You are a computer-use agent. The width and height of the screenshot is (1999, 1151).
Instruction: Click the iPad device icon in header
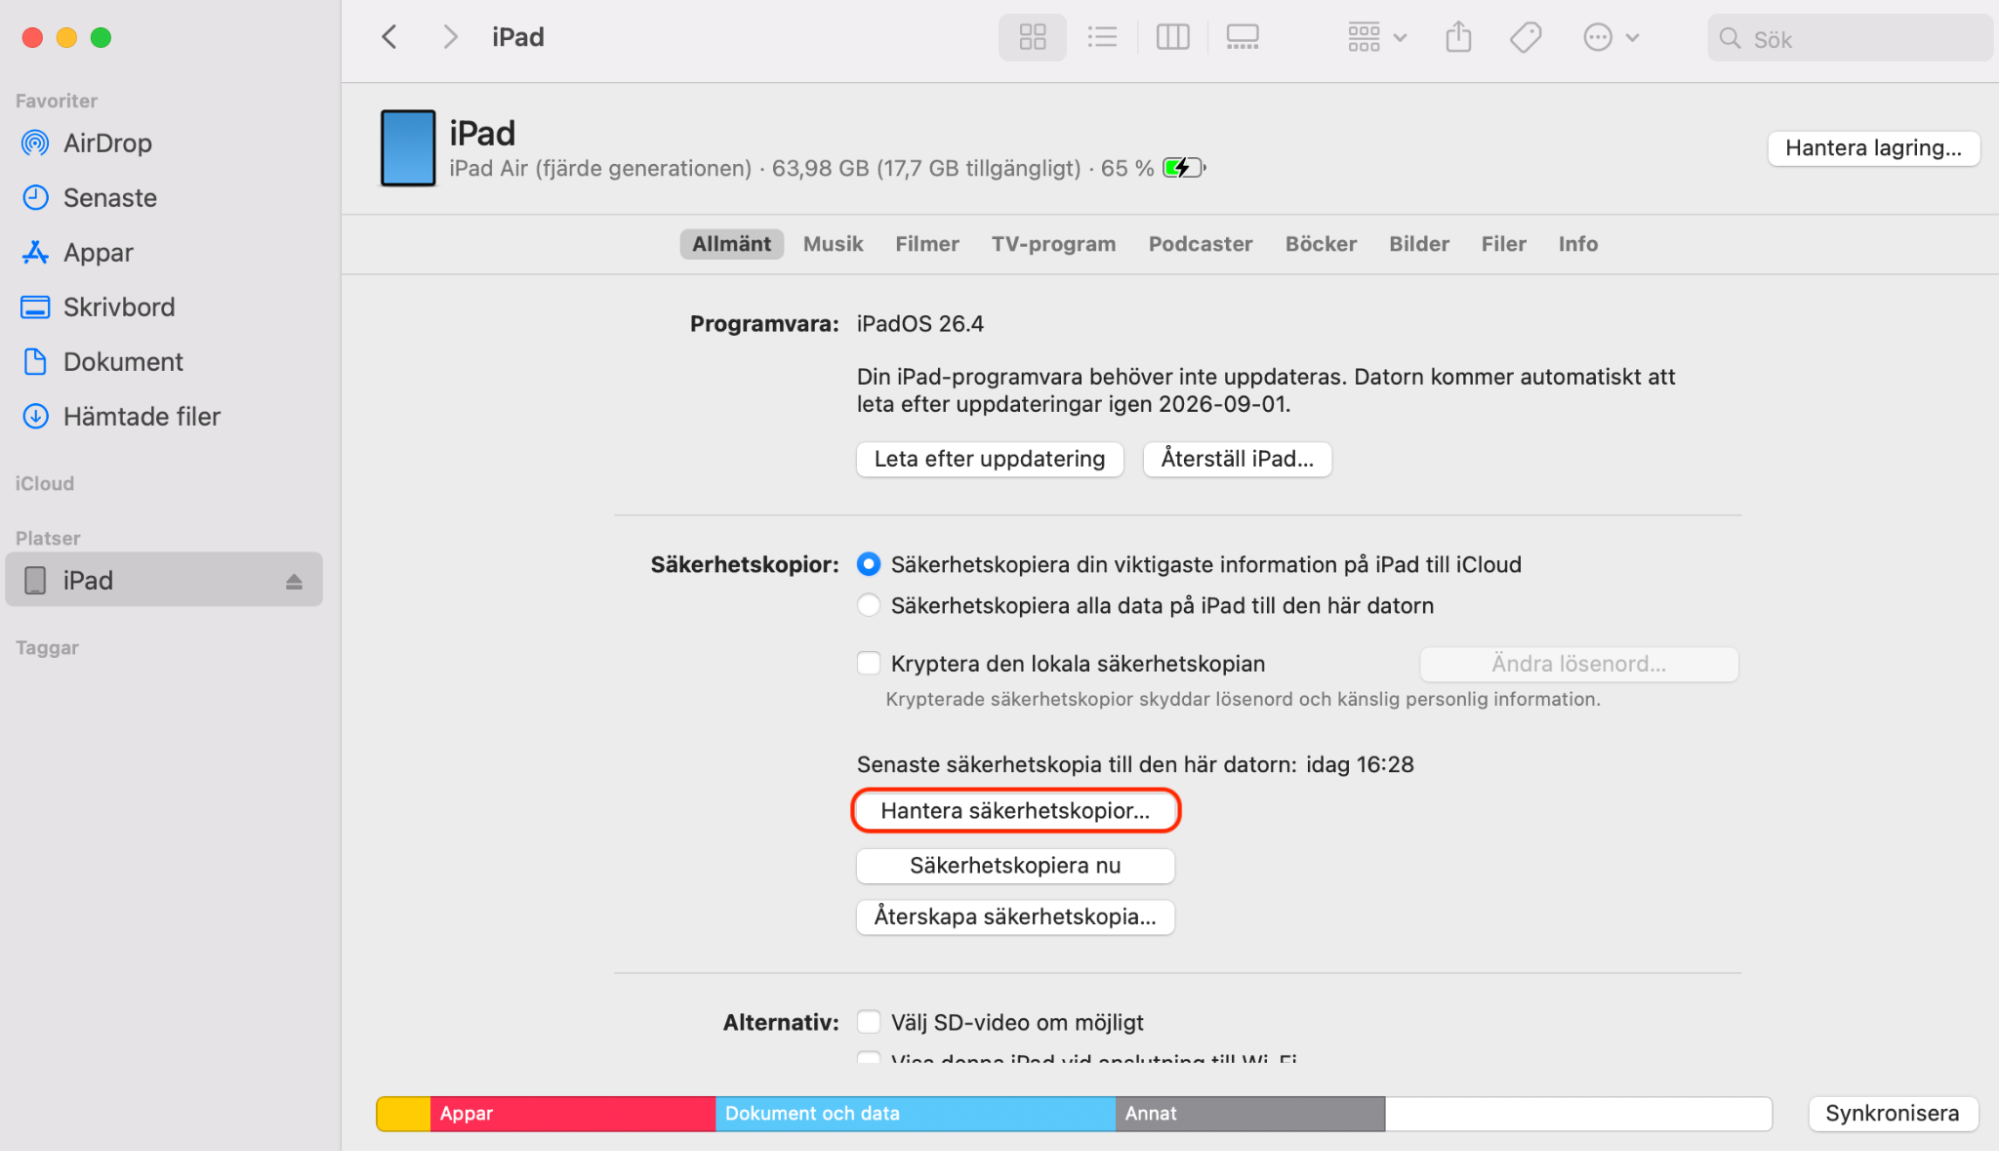coord(408,148)
